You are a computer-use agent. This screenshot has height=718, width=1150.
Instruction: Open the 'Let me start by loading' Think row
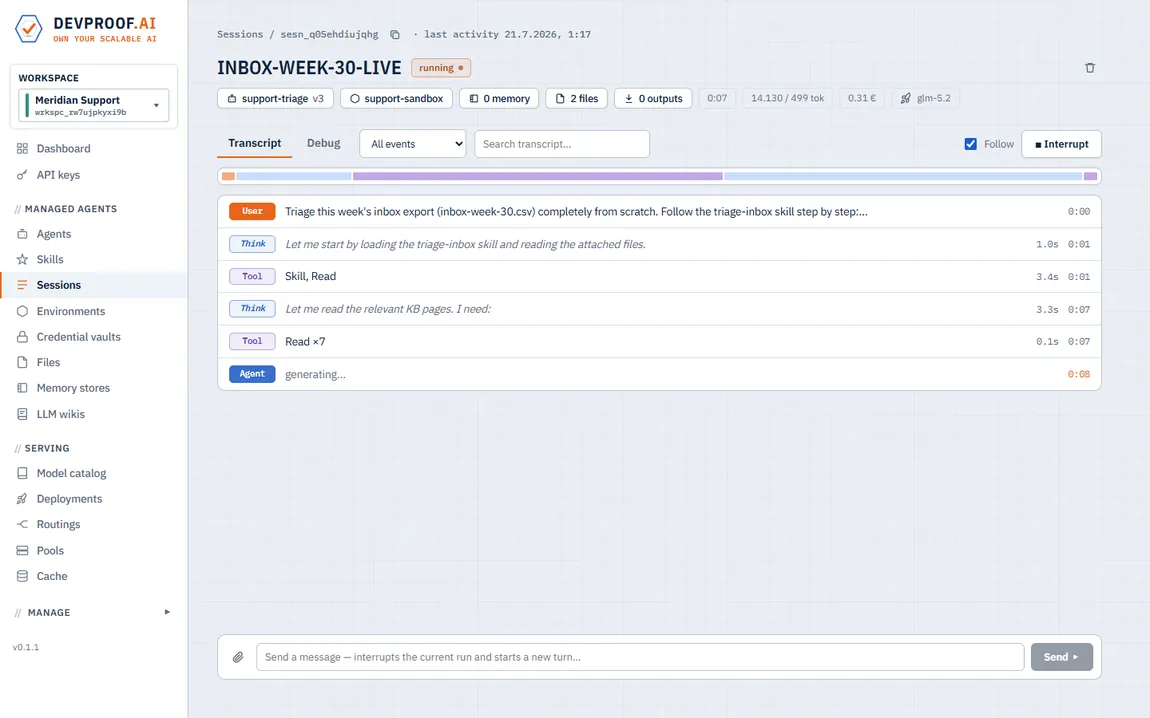click(x=659, y=244)
